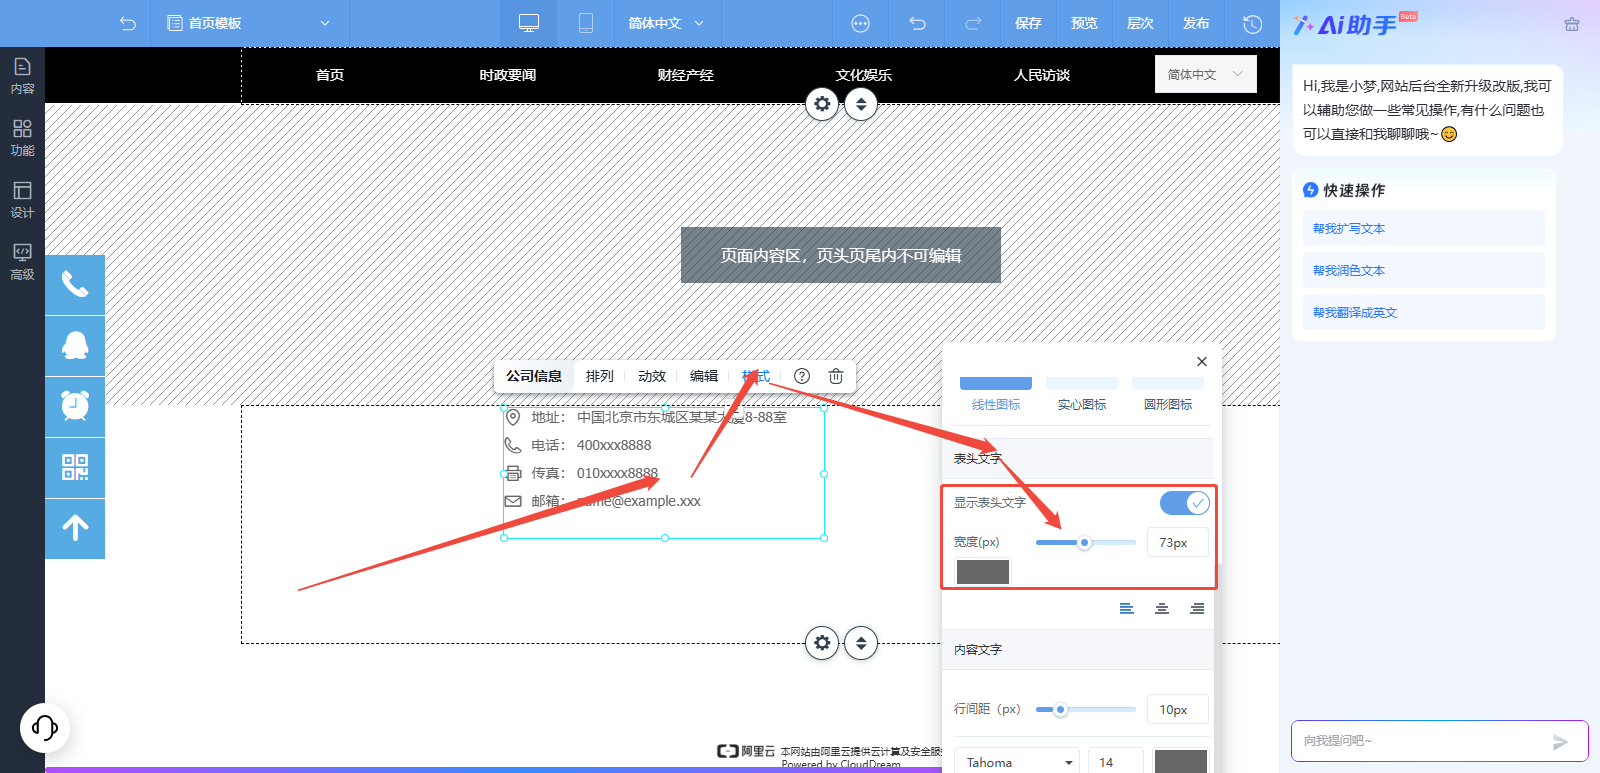Choose the 圆形图标 icon style
1600x773 pixels.
point(1168,394)
